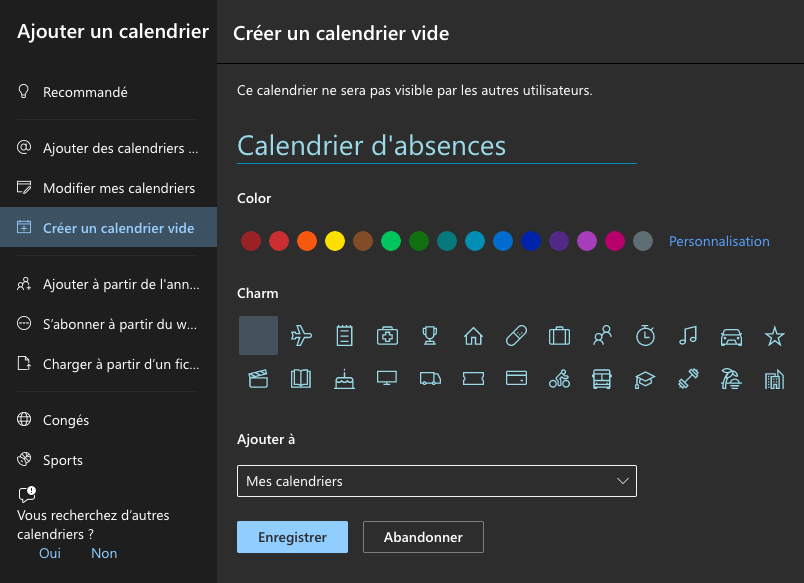
Task: Pick the stopwatch charm icon
Action: 645,336
